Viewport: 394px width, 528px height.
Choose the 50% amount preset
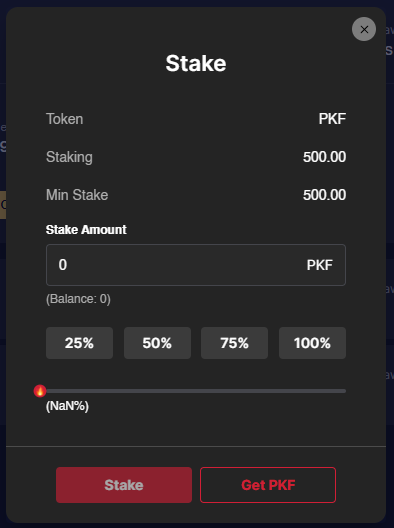coord(157,343)
